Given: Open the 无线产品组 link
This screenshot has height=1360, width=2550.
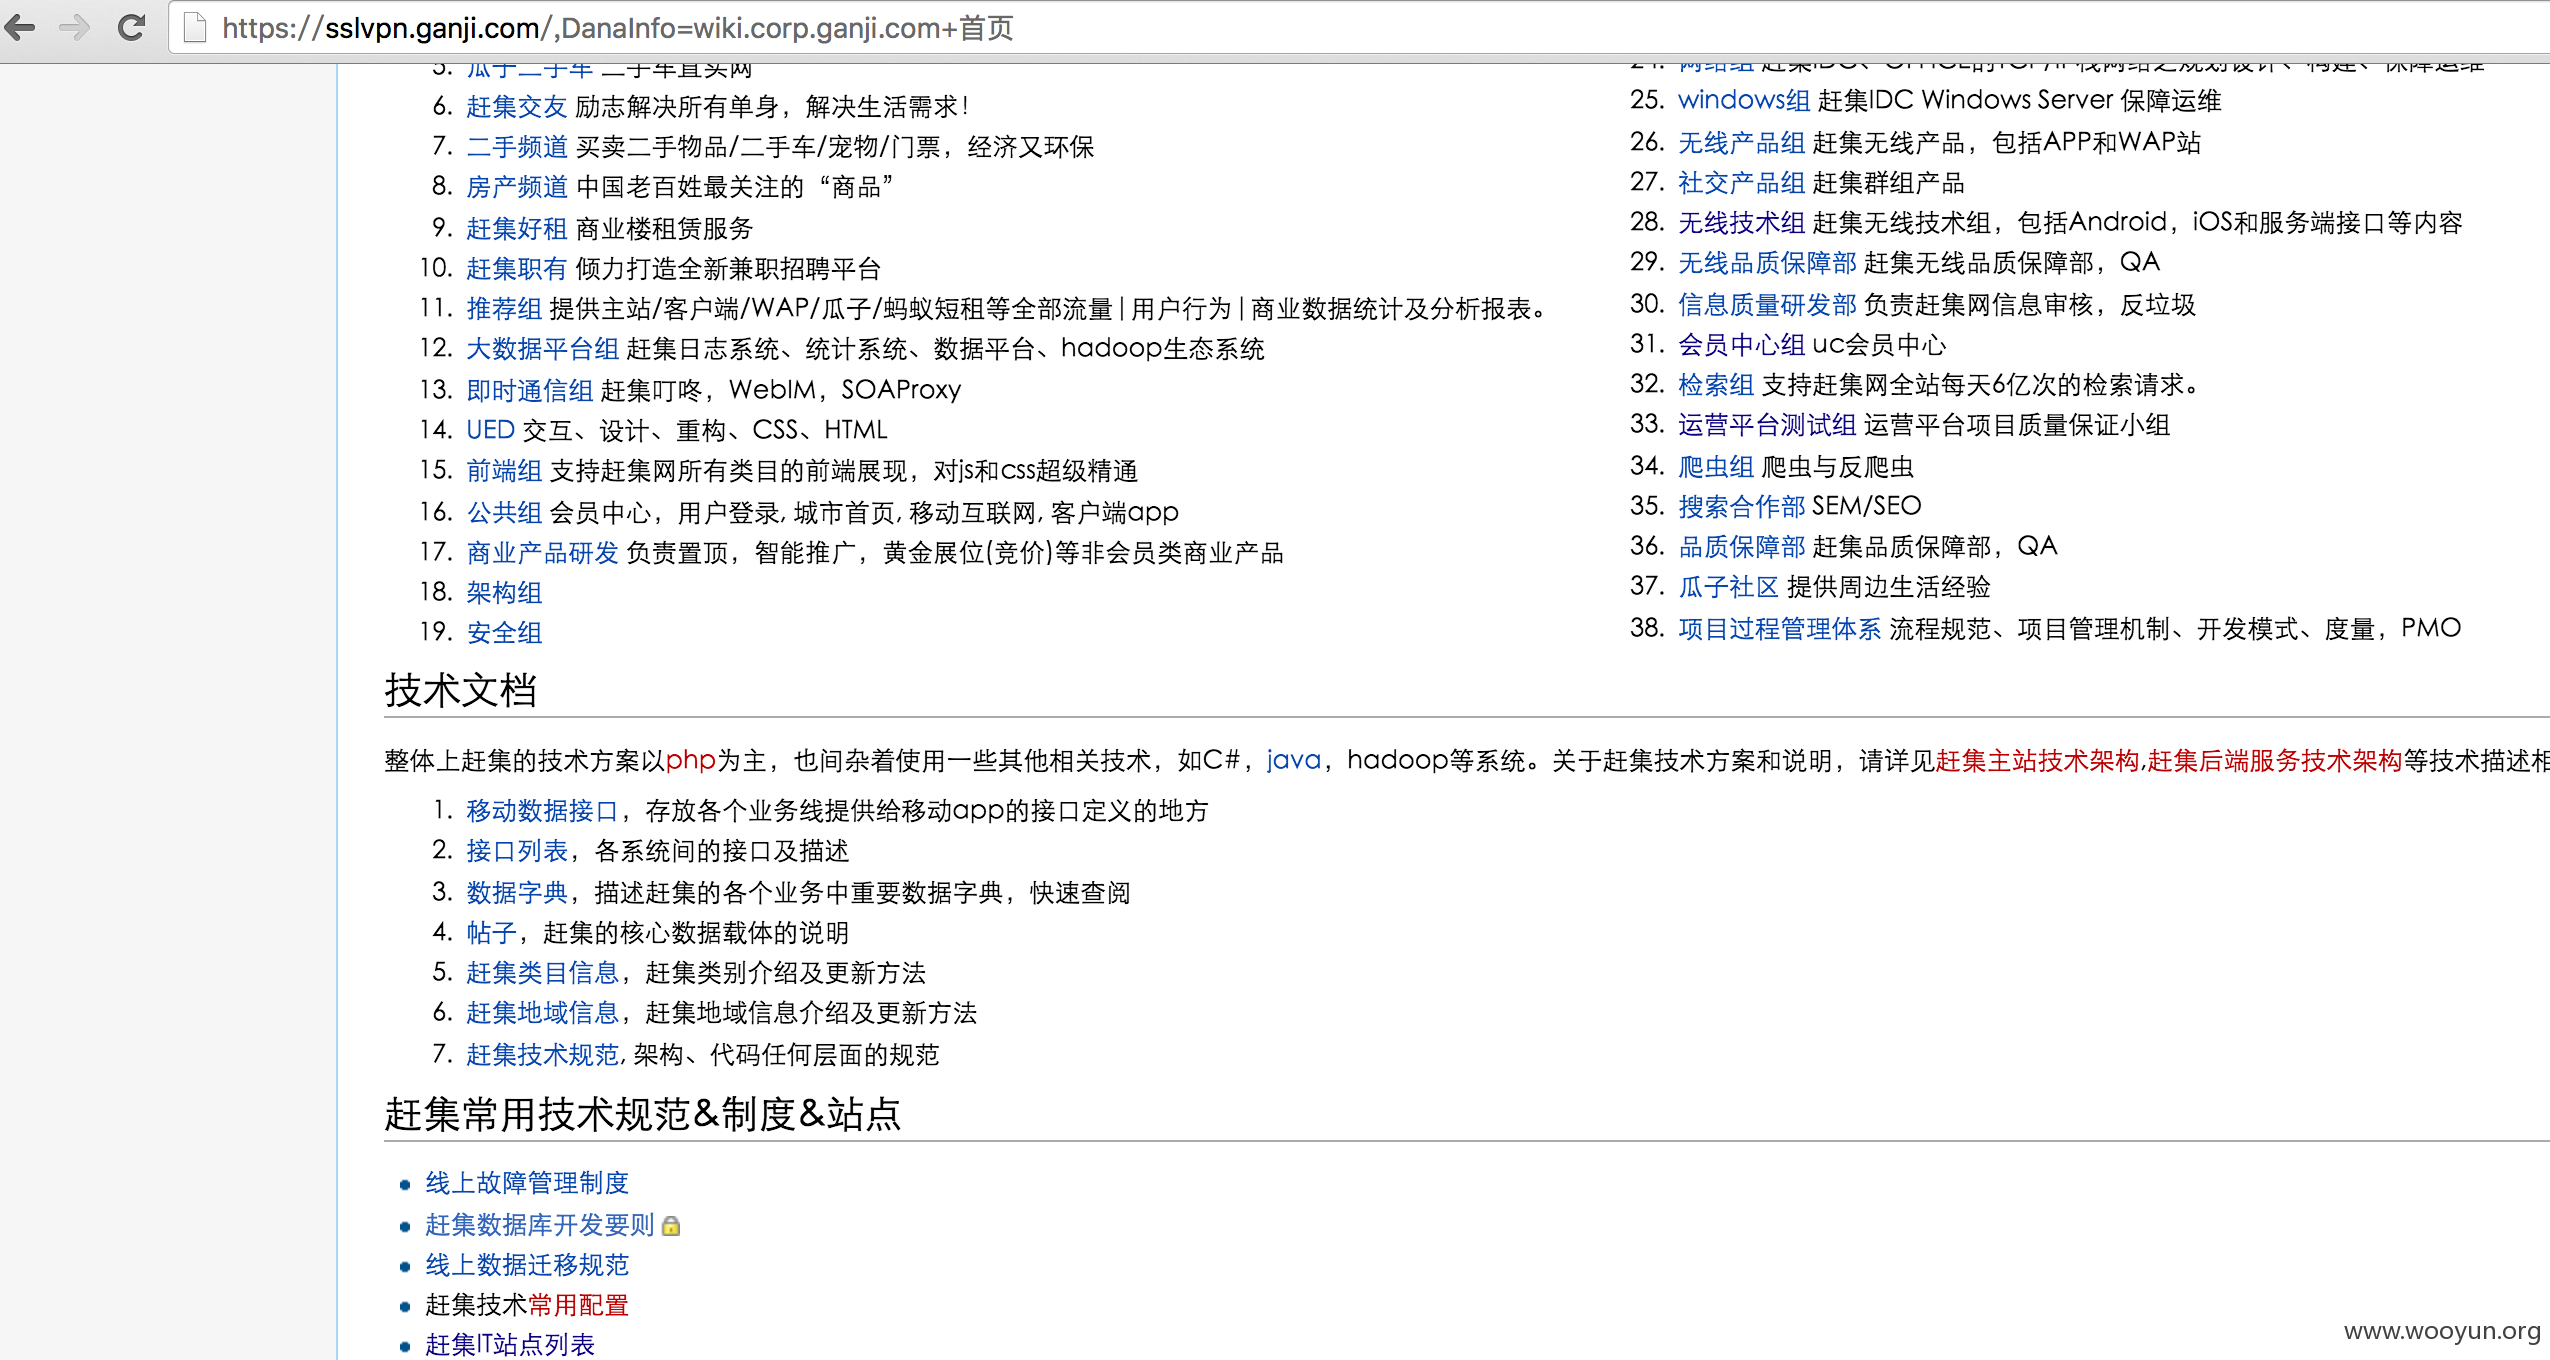Looking at the screenshot, I should [x=1741, y=142].
